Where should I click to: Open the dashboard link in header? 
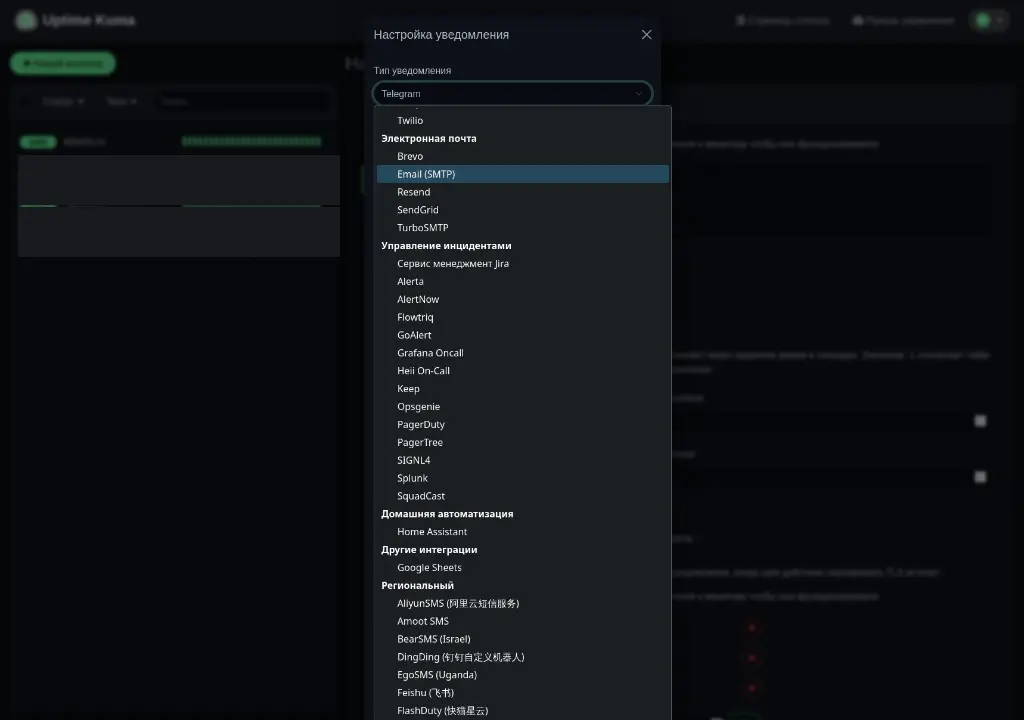pyautogui.click(x=903, y=21)
